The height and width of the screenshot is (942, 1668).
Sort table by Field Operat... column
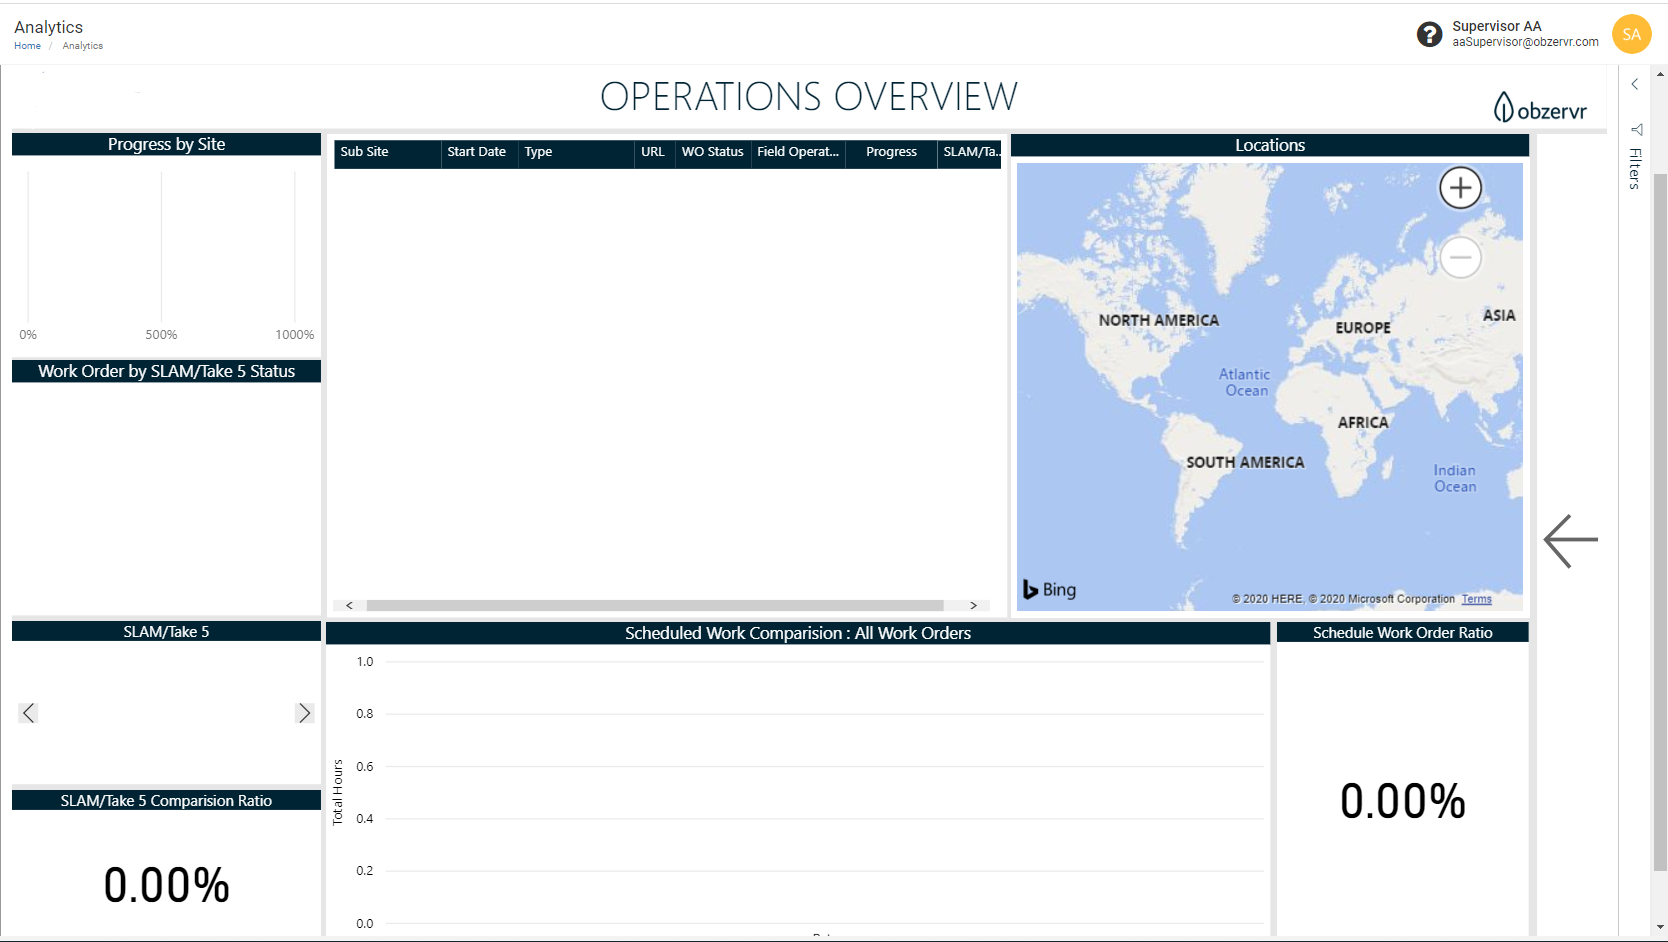[x=798, y=152]
